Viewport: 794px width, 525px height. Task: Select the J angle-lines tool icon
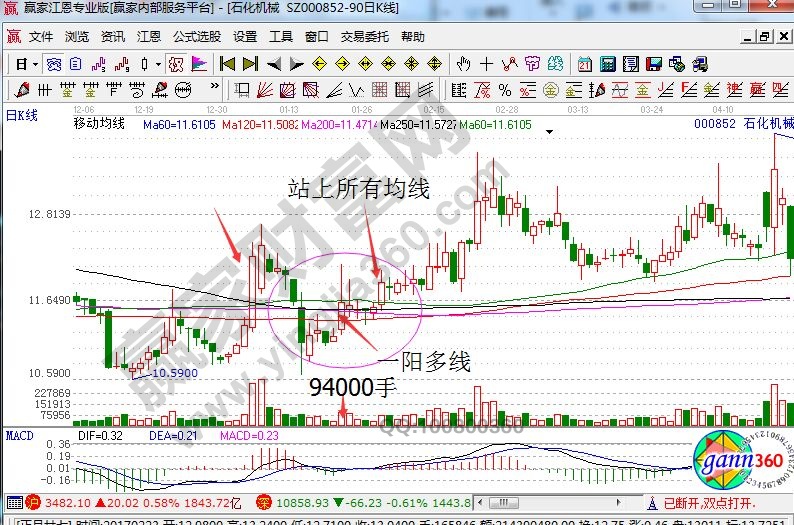pos(665,90)
